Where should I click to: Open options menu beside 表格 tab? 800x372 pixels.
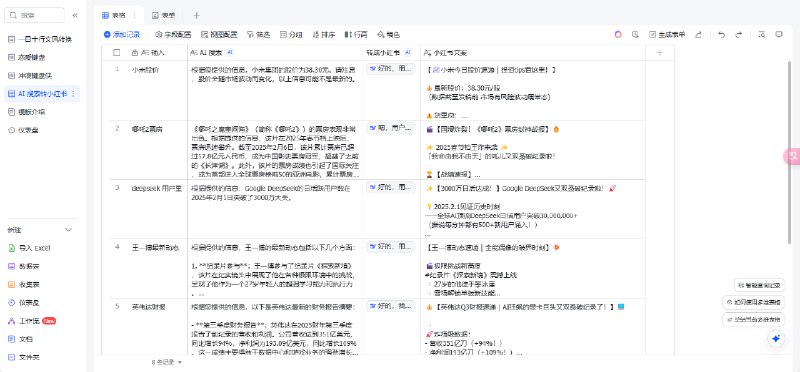click(135, 15)
